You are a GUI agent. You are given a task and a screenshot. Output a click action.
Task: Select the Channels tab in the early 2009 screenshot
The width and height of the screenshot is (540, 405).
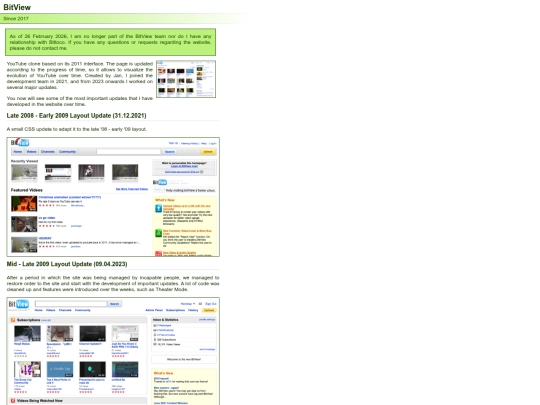pos(48,152)
